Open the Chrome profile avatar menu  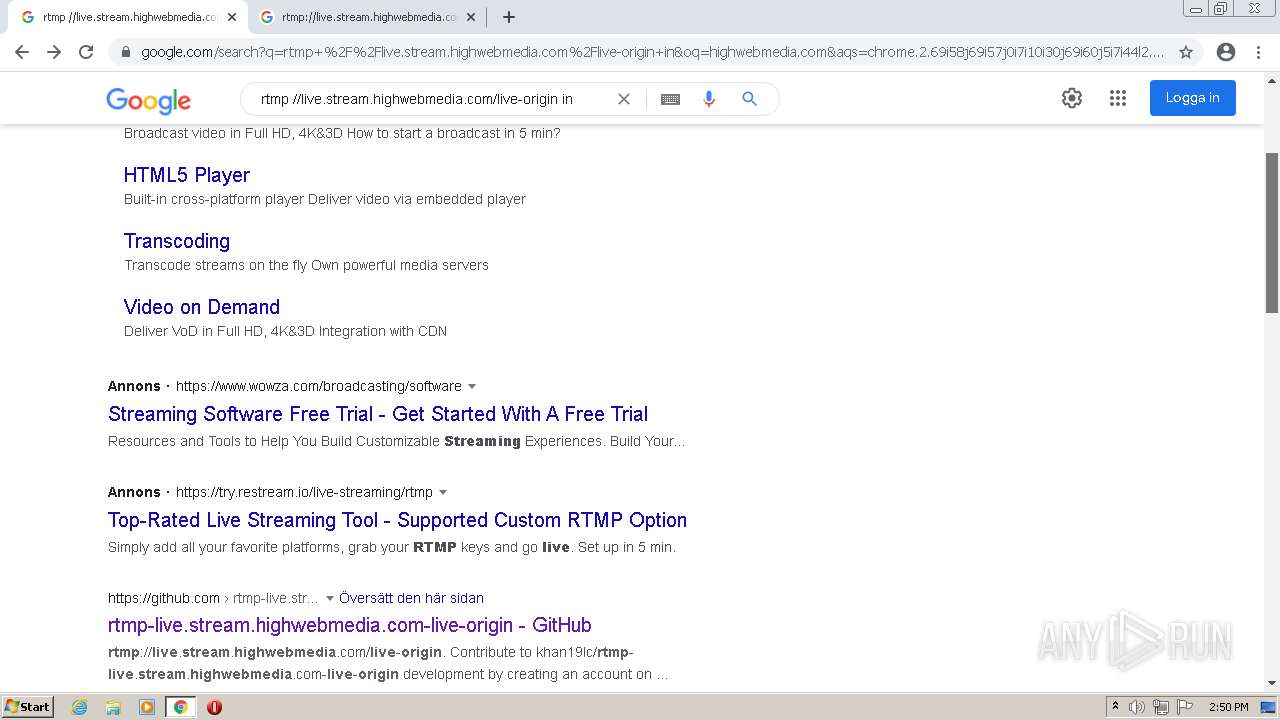pyautogui.click(x=1226, y=52)
